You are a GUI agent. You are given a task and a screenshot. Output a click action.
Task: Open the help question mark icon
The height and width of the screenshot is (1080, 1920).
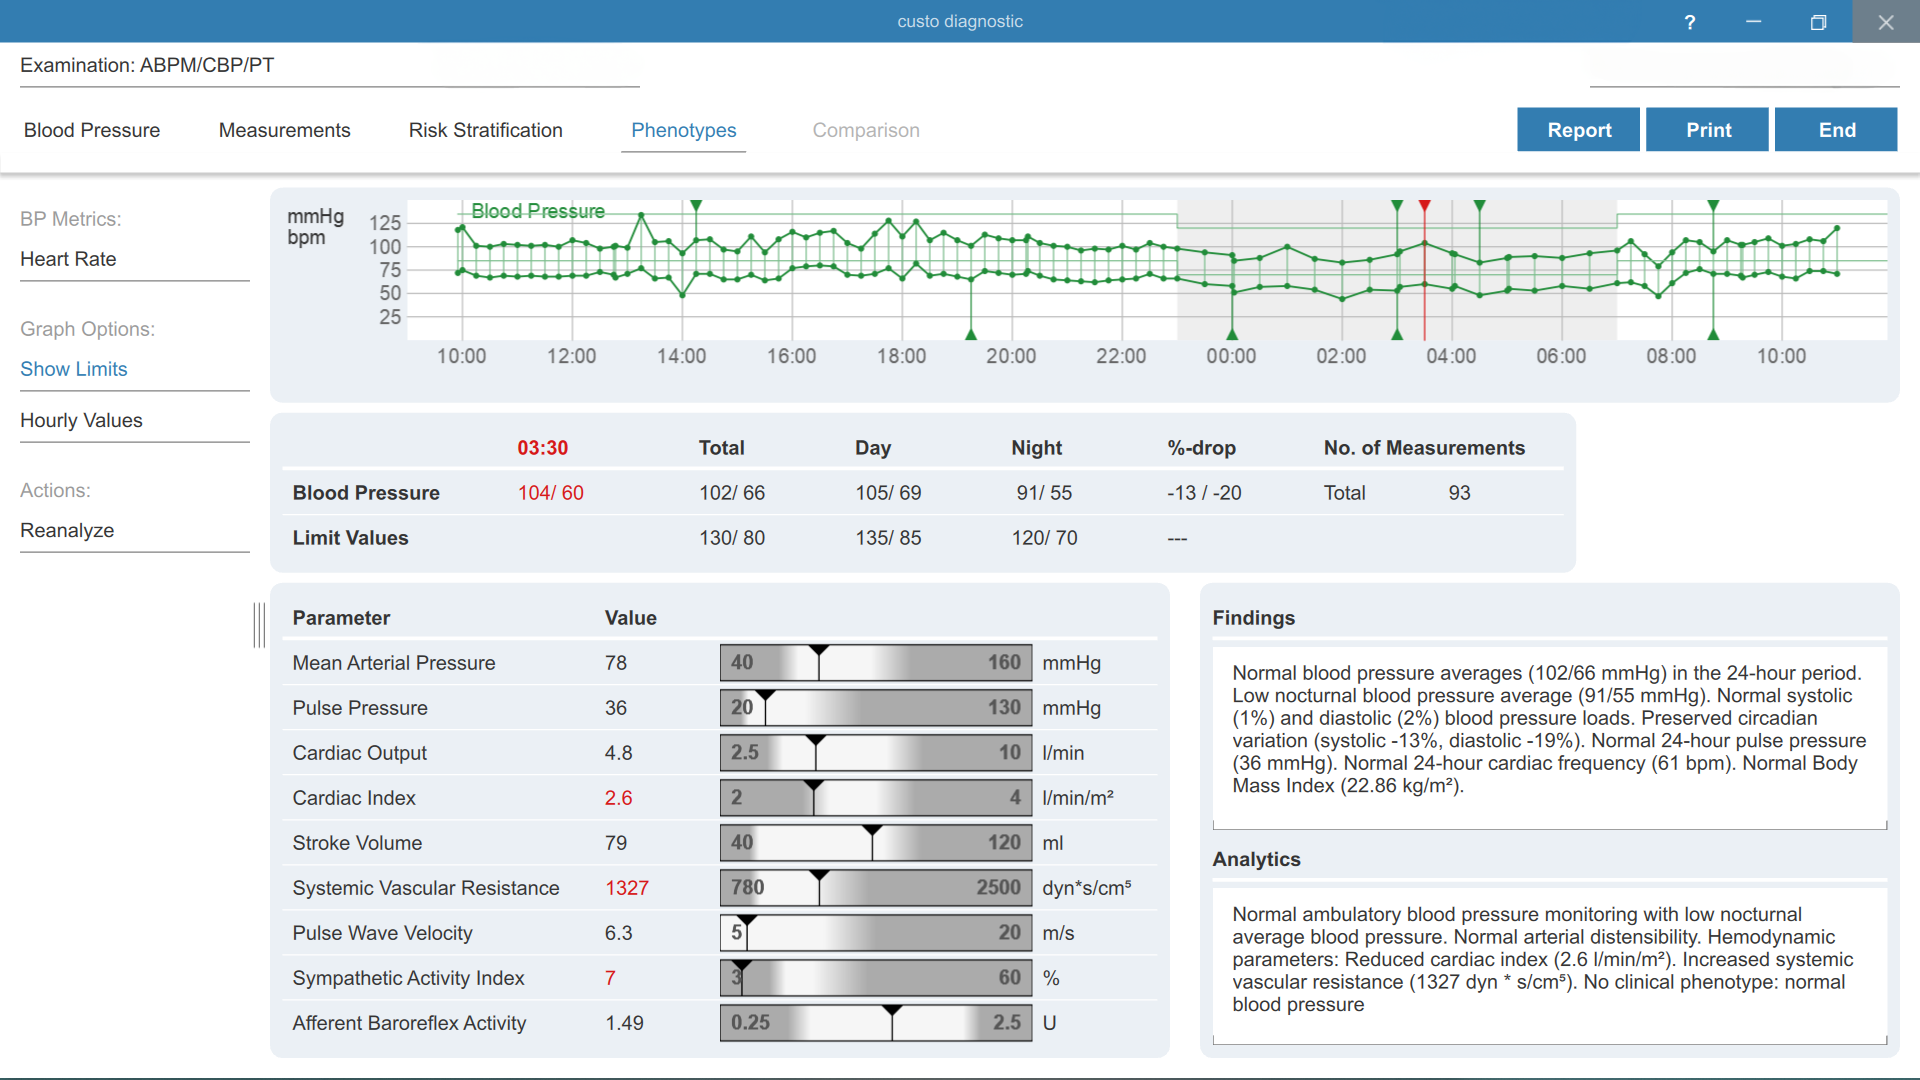click(x=1689, y=22)
